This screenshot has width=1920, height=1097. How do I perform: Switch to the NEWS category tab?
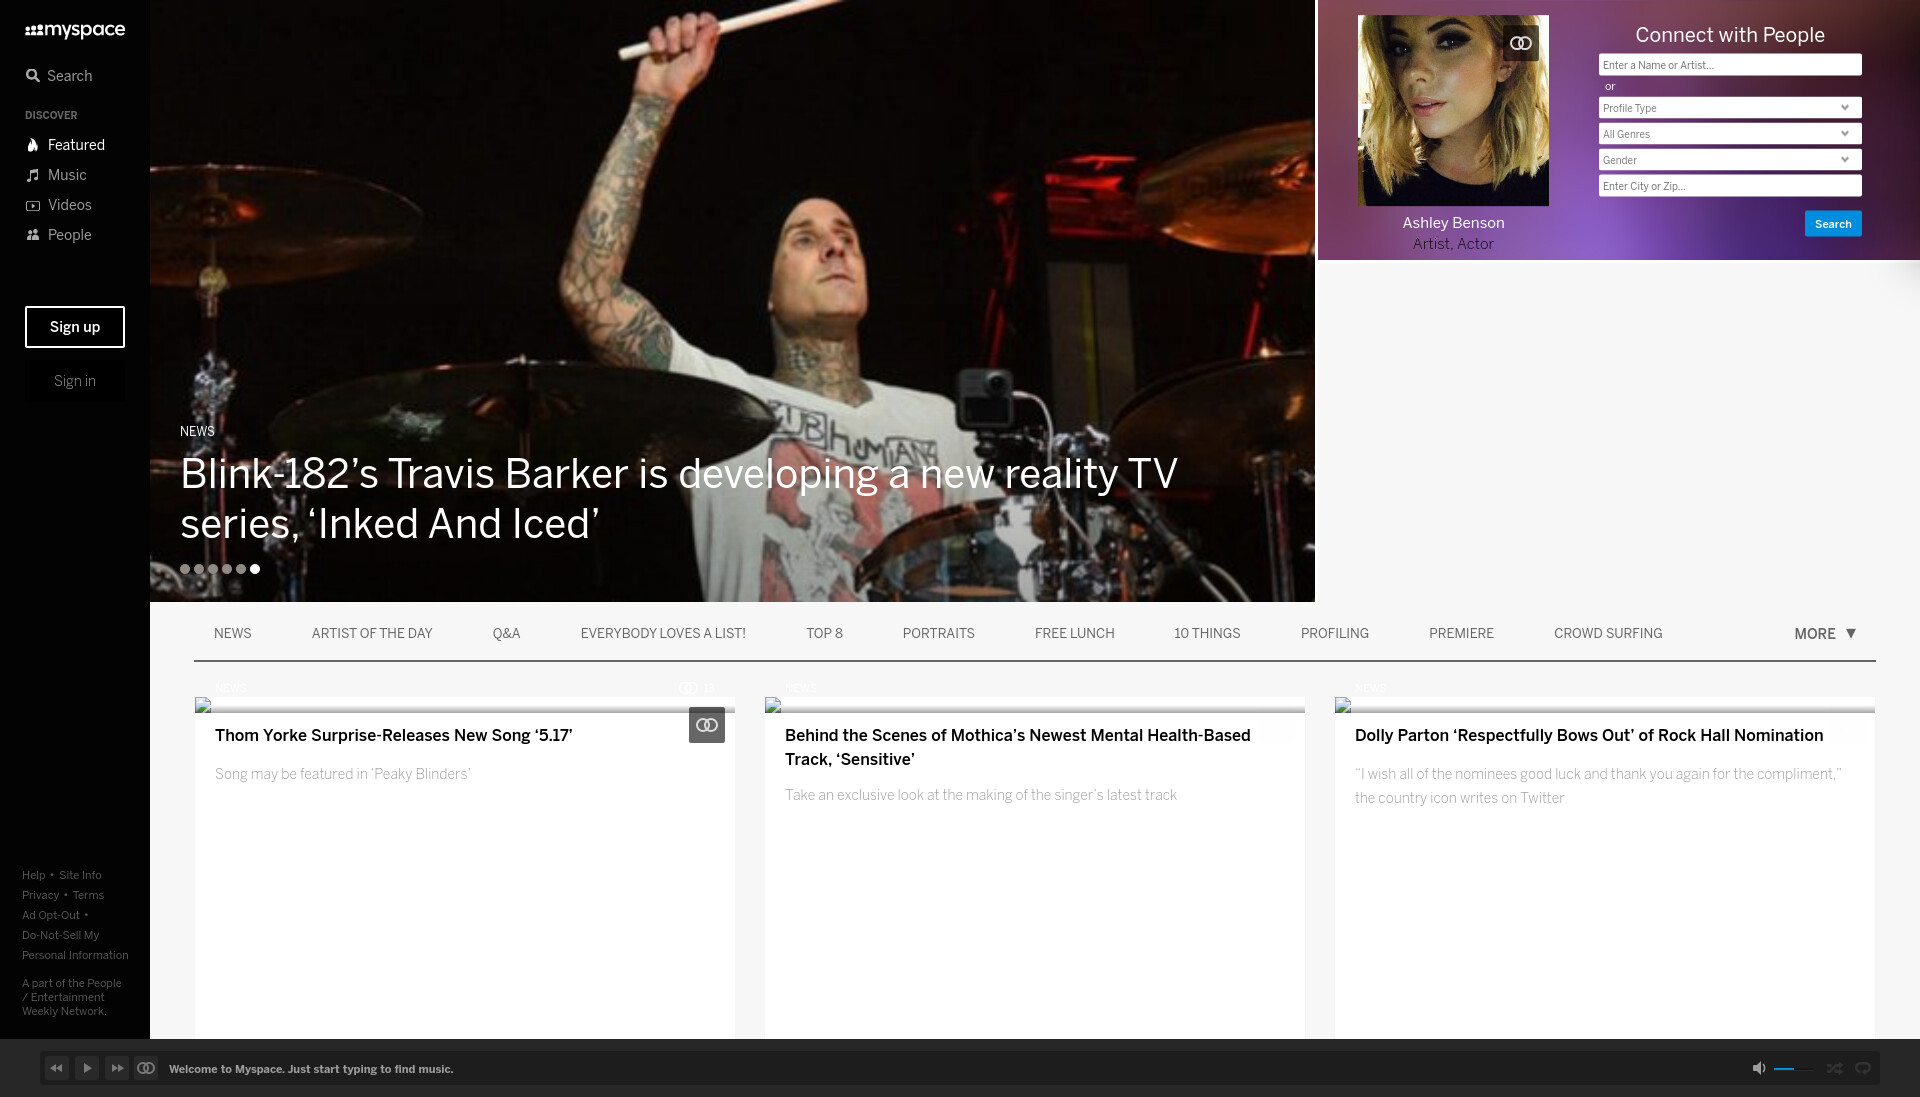tap(233, 633)
